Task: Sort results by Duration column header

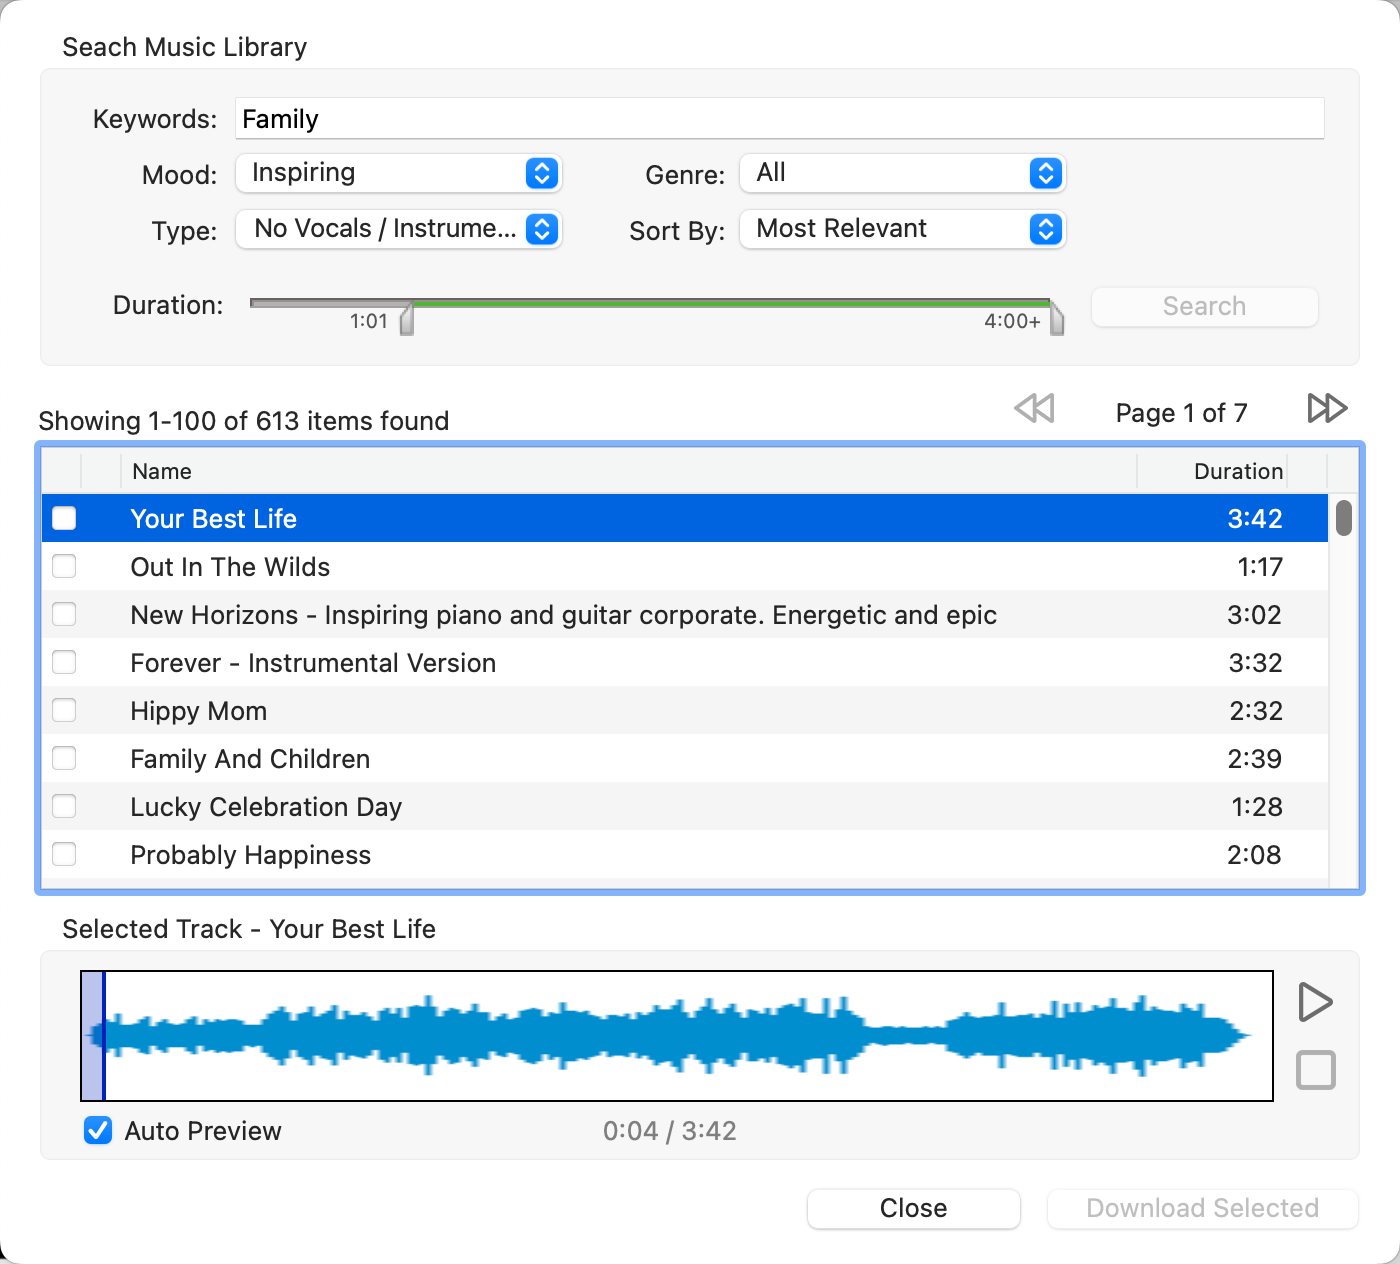Action: [x=1237, y=471]
